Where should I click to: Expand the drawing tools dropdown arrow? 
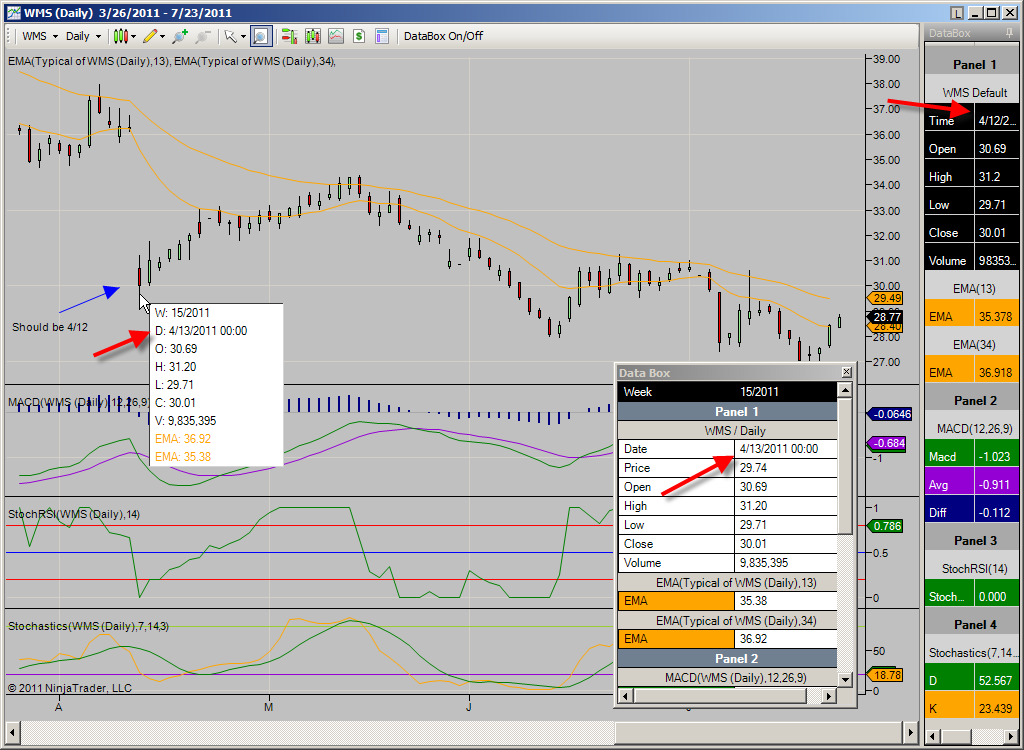pyautogui.click(x=163, y=37)
